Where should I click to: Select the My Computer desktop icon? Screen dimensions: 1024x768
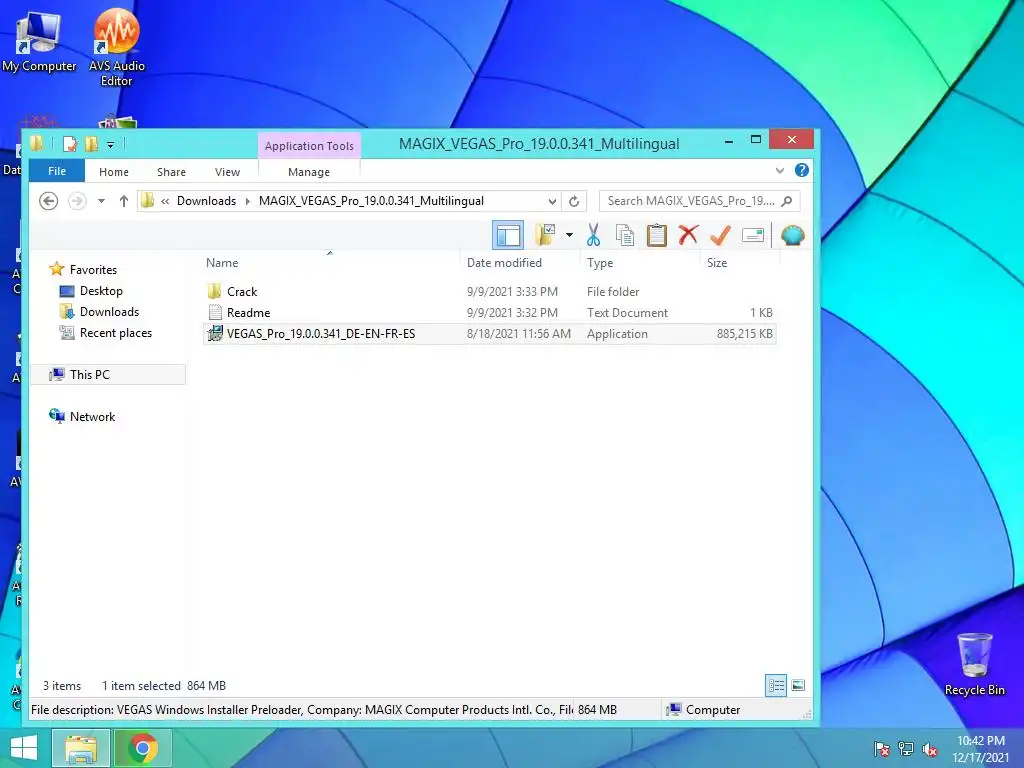(39, 40)
